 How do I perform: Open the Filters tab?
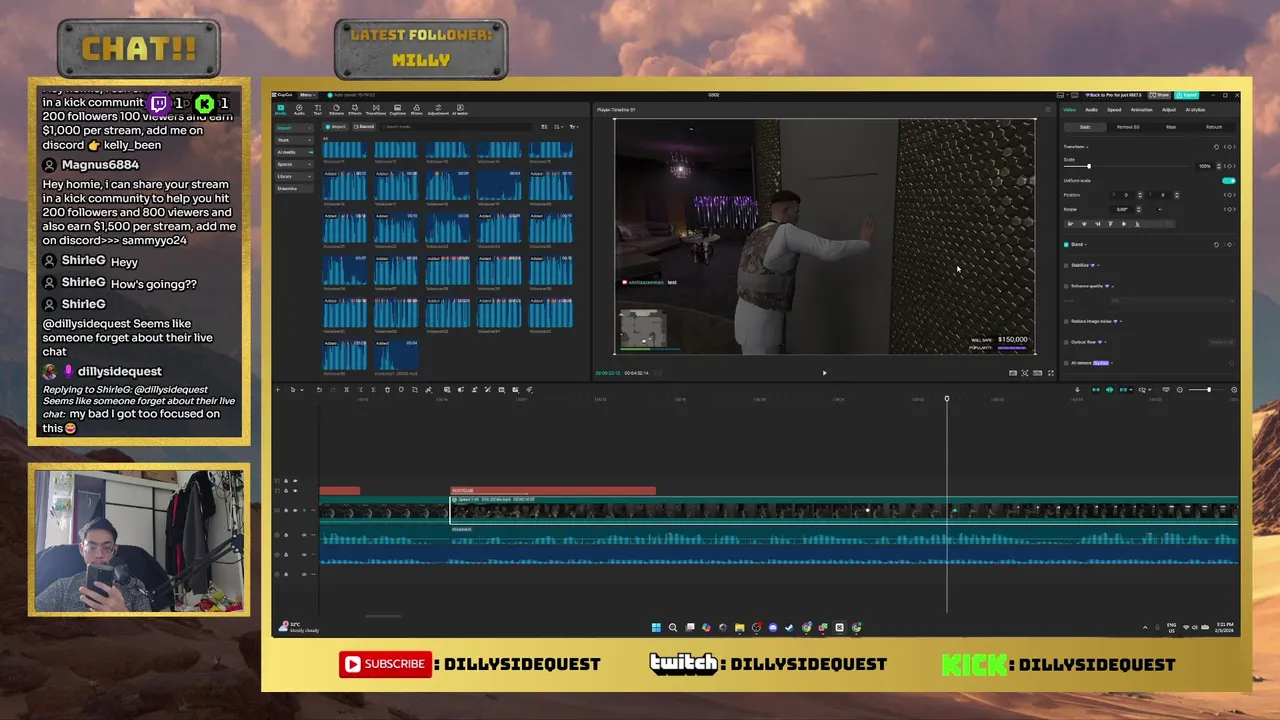(x=416, y=109)
